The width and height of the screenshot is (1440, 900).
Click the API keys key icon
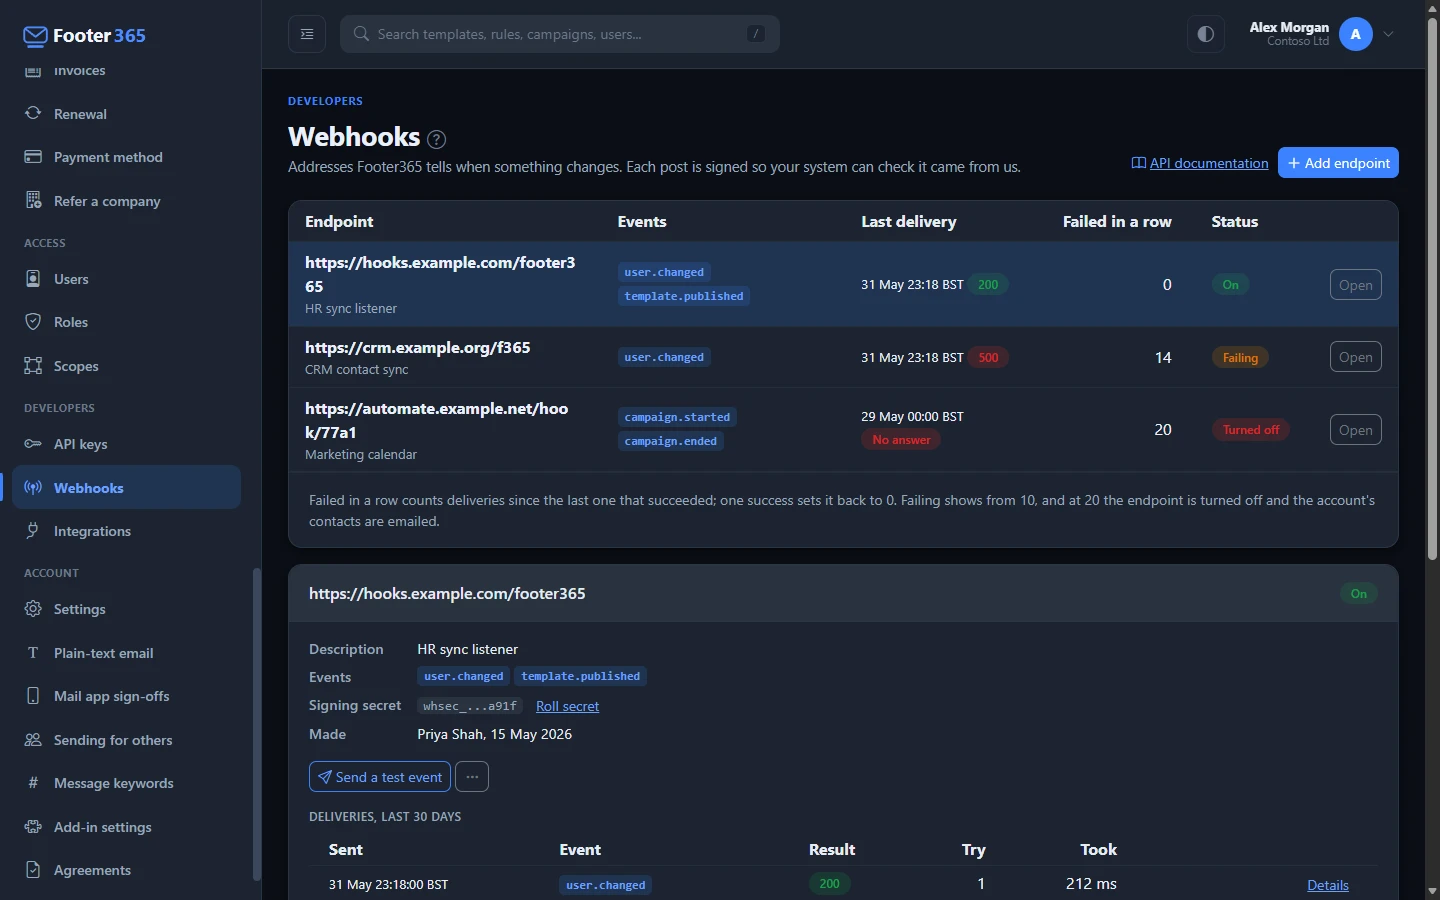pos(33,443)
